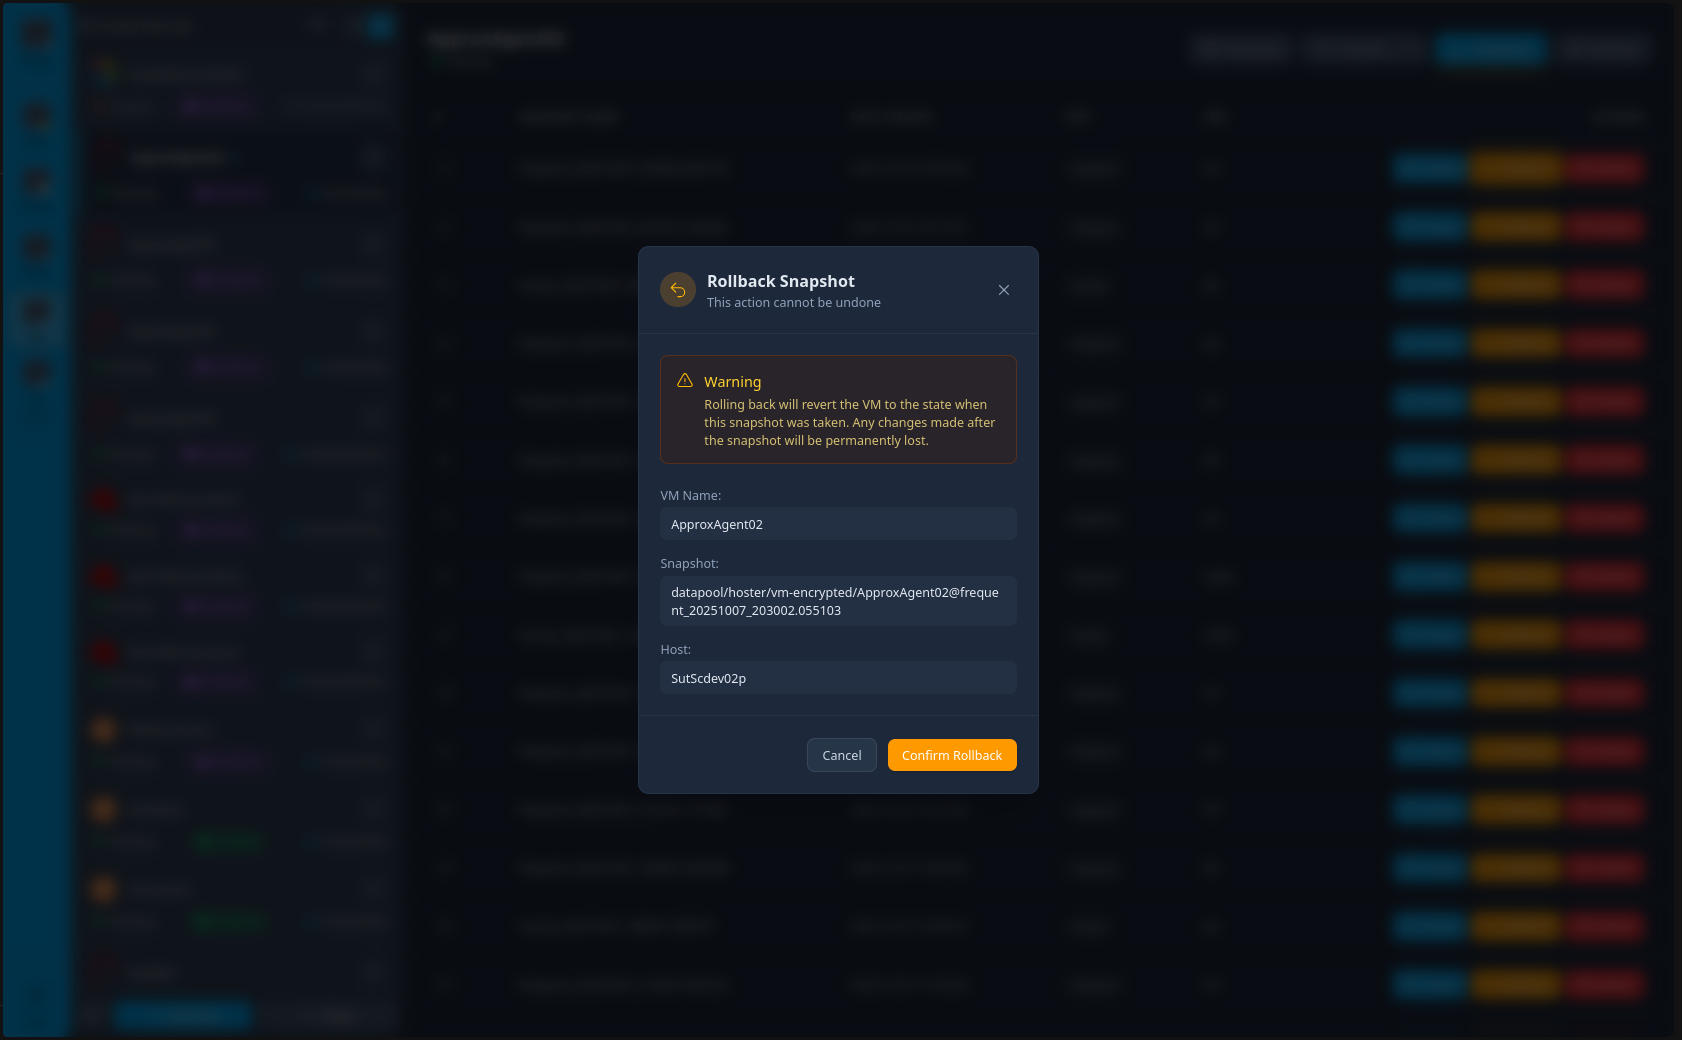Screen dimensions: 1682x1040
Task: Click the second icon in the left navigation rail
Action: tap(36, 118)
